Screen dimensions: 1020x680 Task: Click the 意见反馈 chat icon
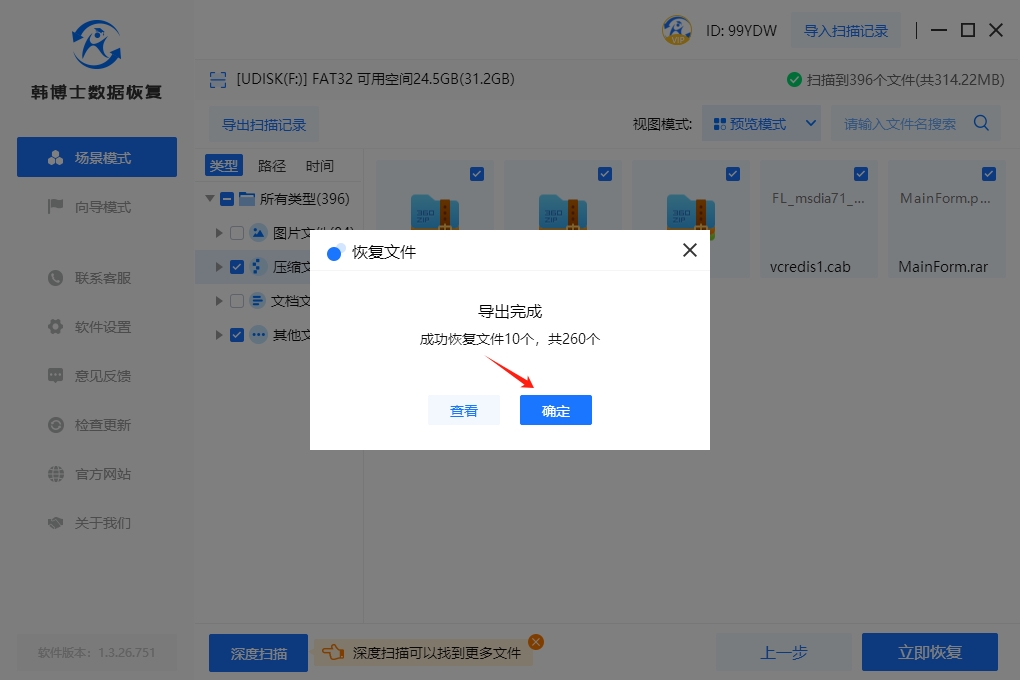(x=56, y=376)
